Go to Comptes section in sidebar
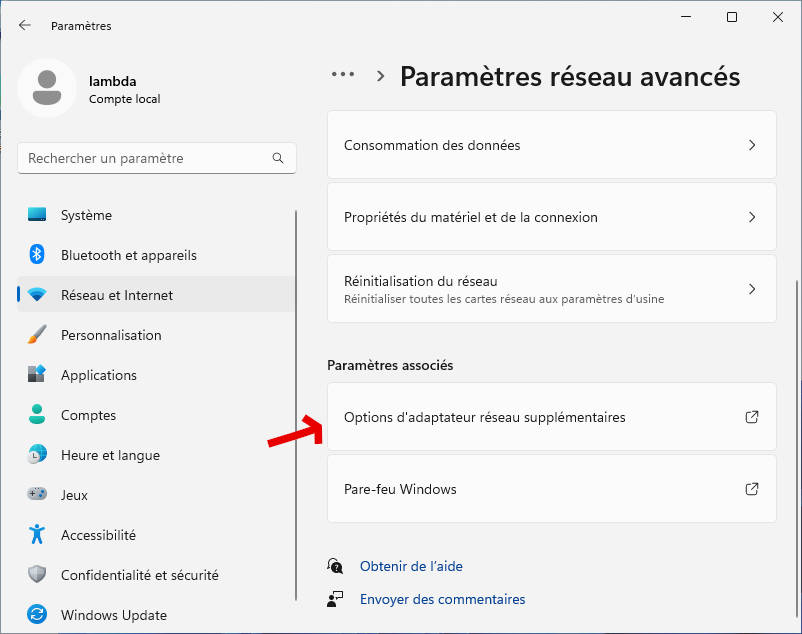This screenshot has width=802, height=634. (x=88, y=415)
